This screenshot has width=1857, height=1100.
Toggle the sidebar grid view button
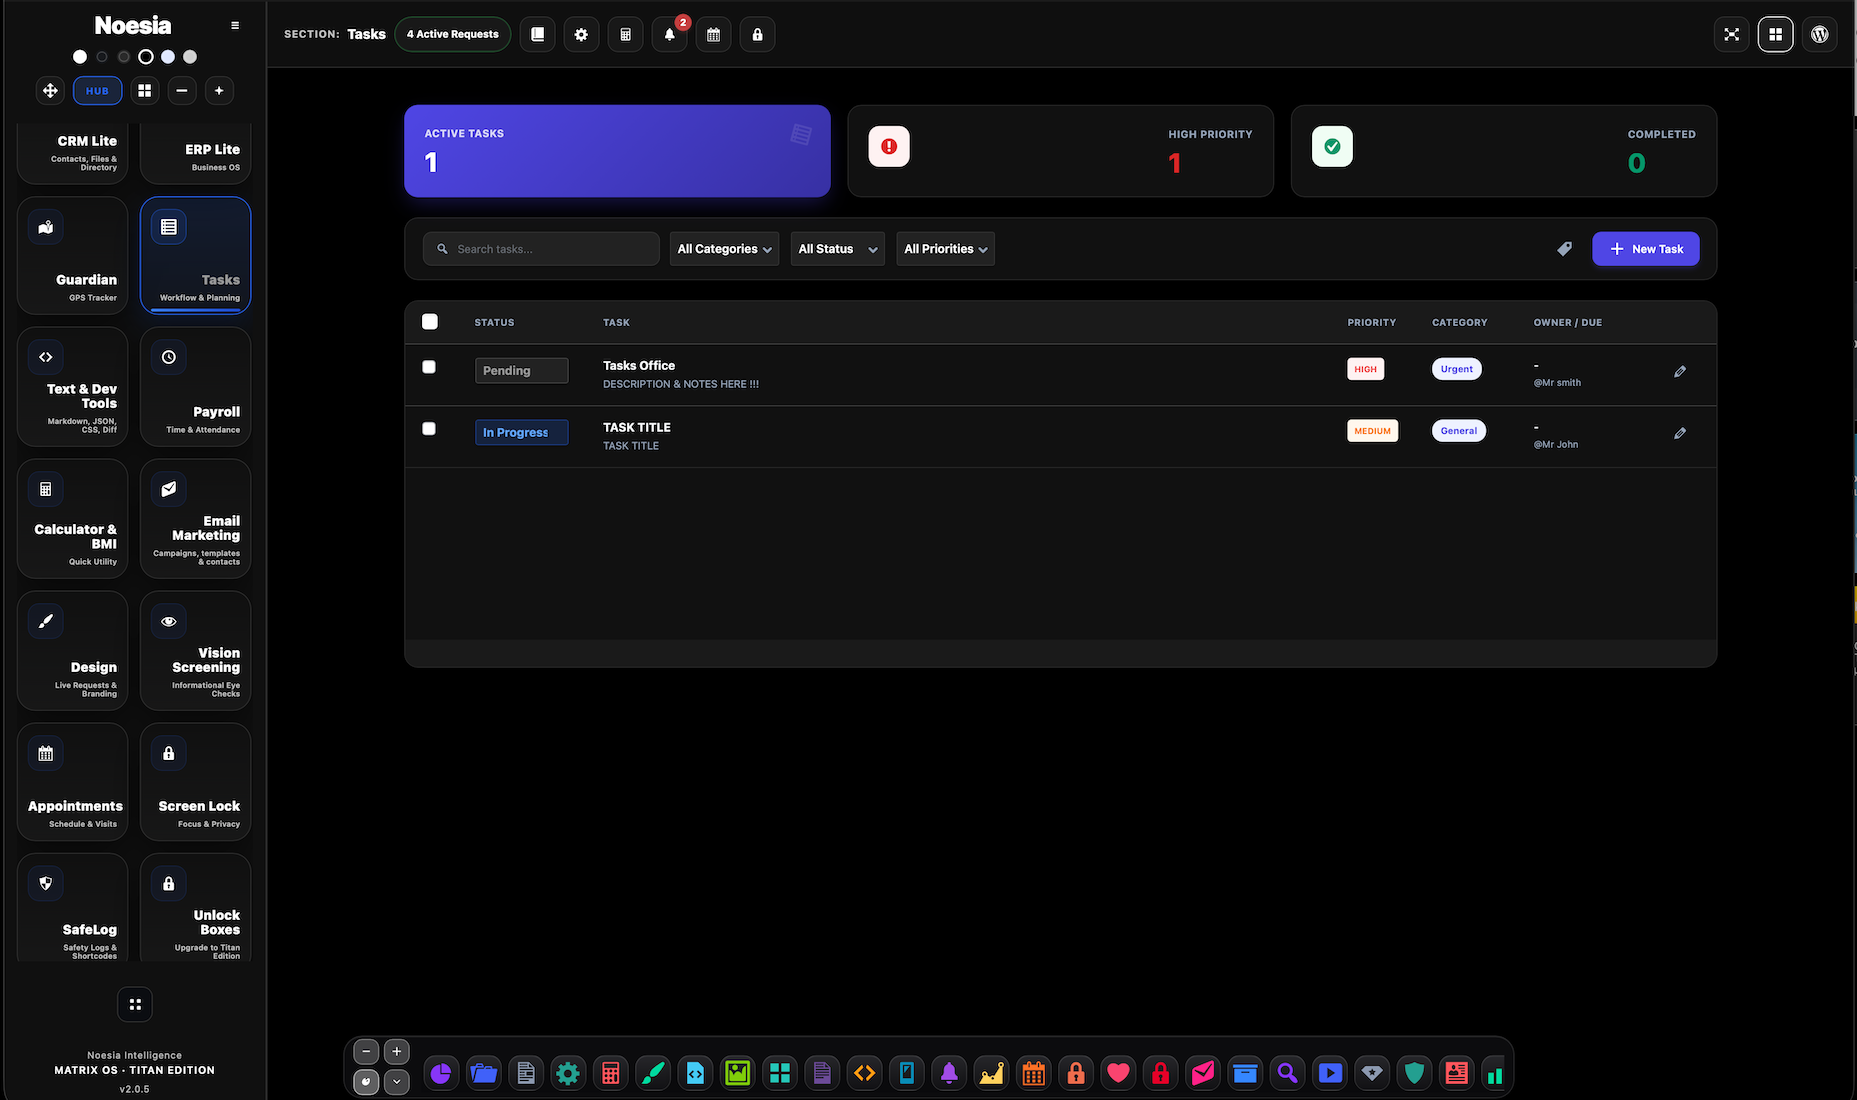tap(145, 91)
